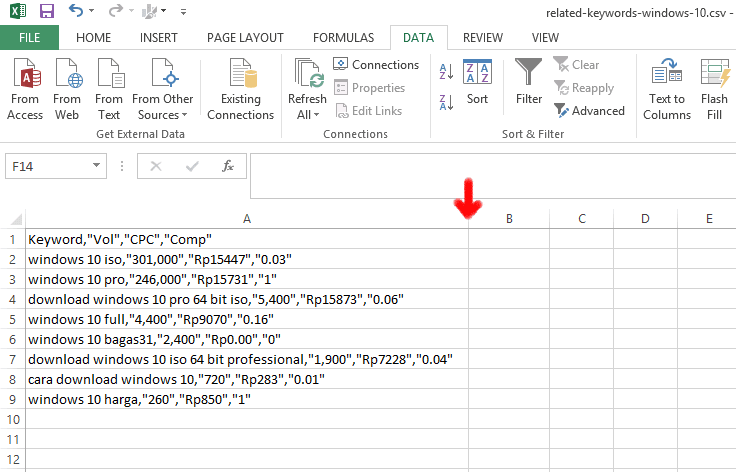Click cell with download windows 10 pro 64 bit iso

point(247,299)
